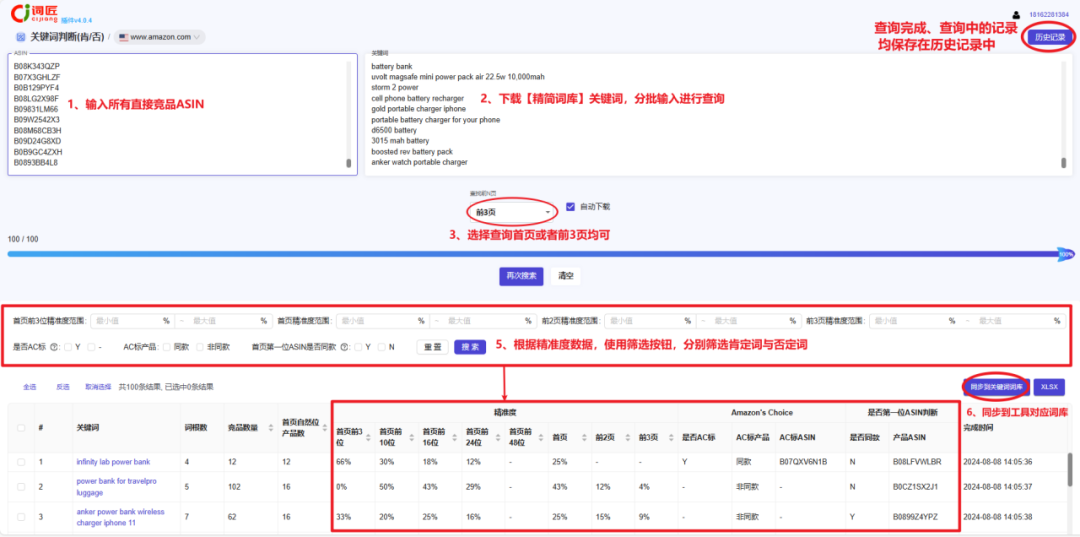Check N for 首页第一位ASIN是否同款
Image resolution: width=1080 pixels, height=537 pixels.
(x=382, y=347)
